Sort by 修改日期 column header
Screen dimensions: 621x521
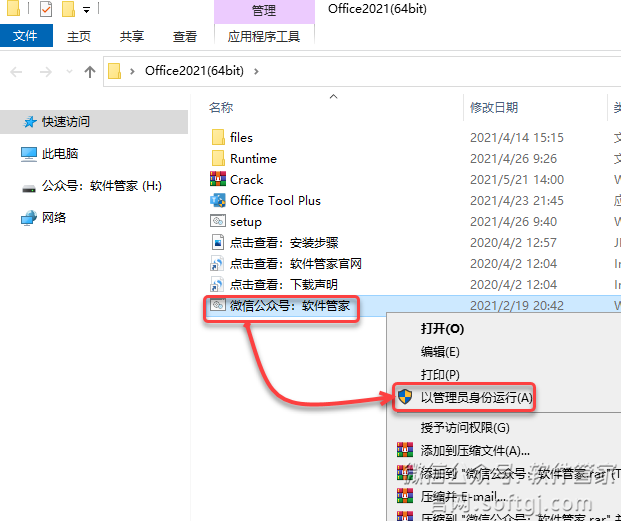coord(494,107)
